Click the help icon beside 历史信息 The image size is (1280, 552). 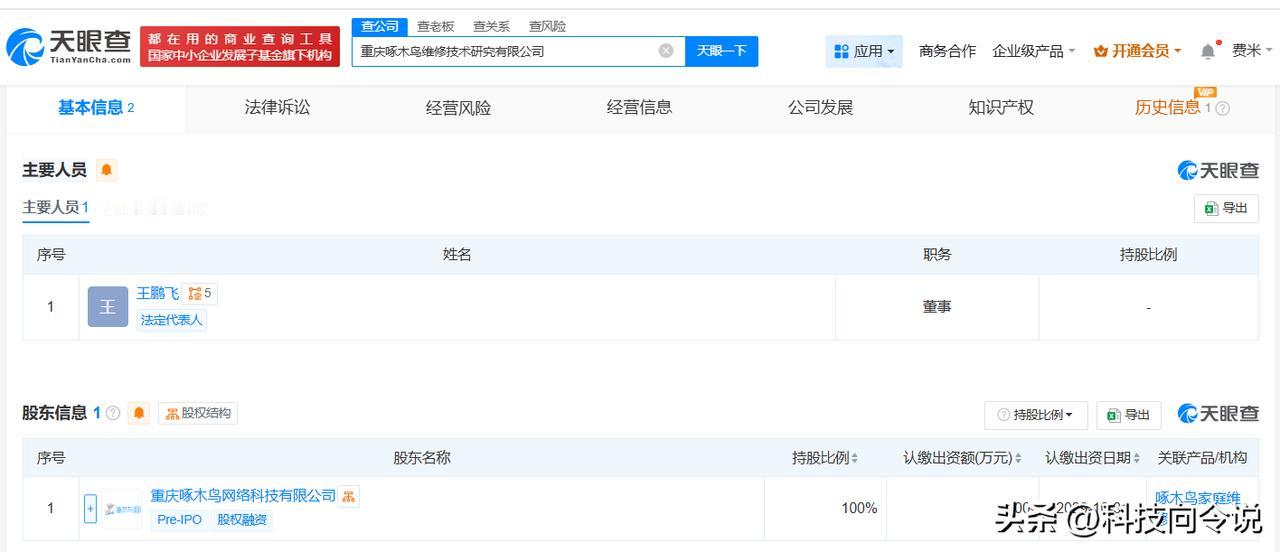click(x=1222, y=109)
